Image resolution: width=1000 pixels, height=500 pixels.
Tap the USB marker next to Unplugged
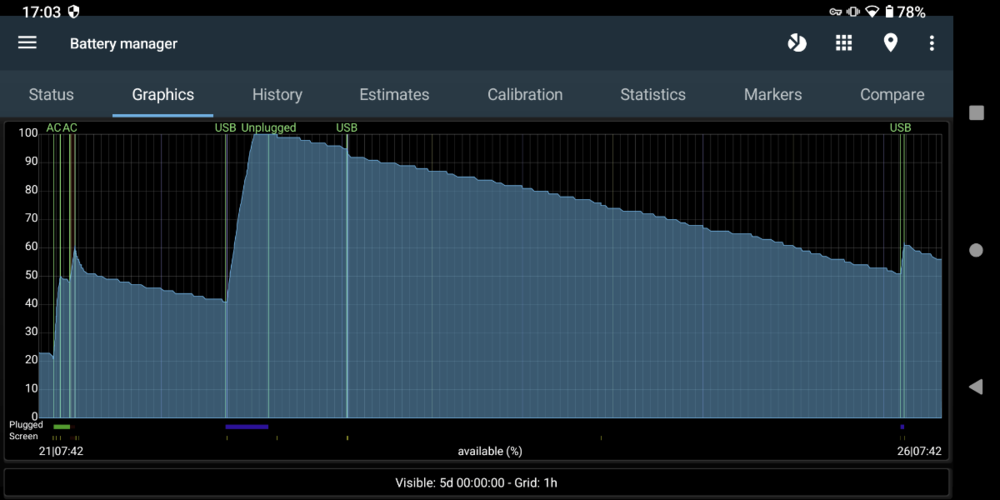click(225, 128)
